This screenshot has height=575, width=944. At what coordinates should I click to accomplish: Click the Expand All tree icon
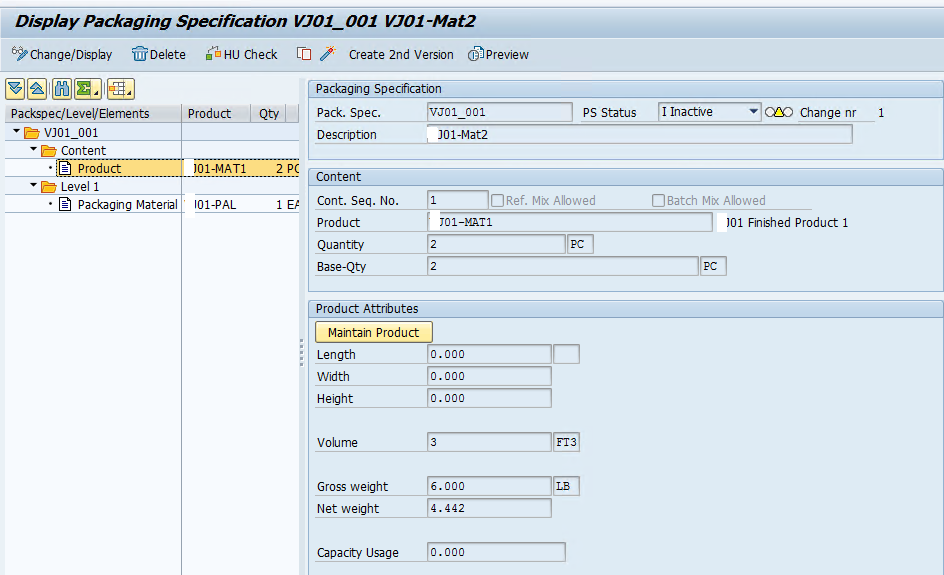coord(15,89)
